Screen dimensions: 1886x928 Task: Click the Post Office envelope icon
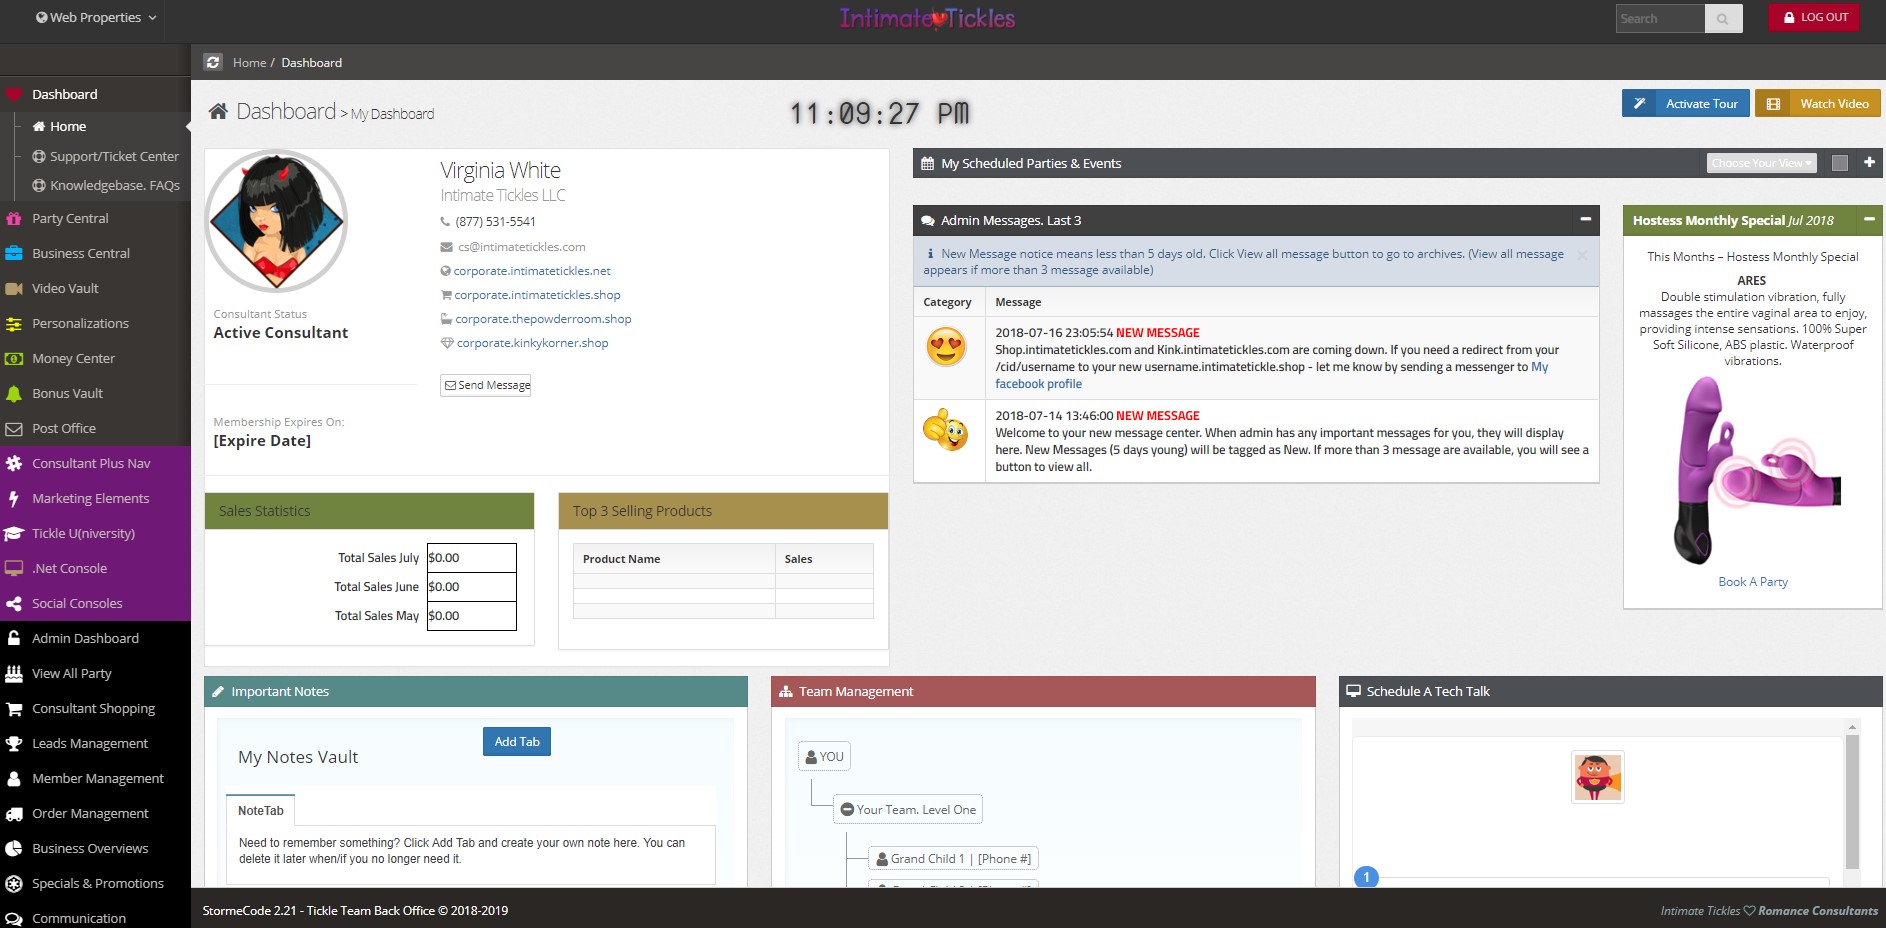pyautogui.click(x=14, y=428)
